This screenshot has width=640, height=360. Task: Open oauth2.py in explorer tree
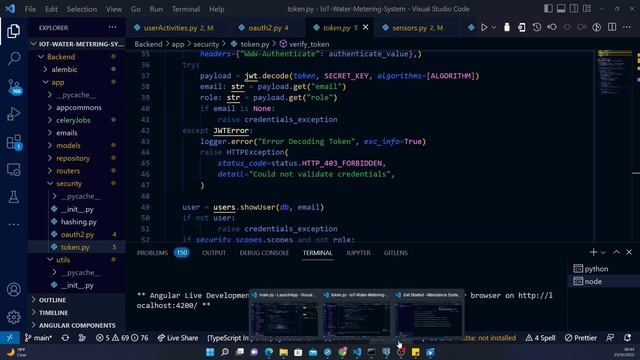pyautogui.click(x=77, y=234)
